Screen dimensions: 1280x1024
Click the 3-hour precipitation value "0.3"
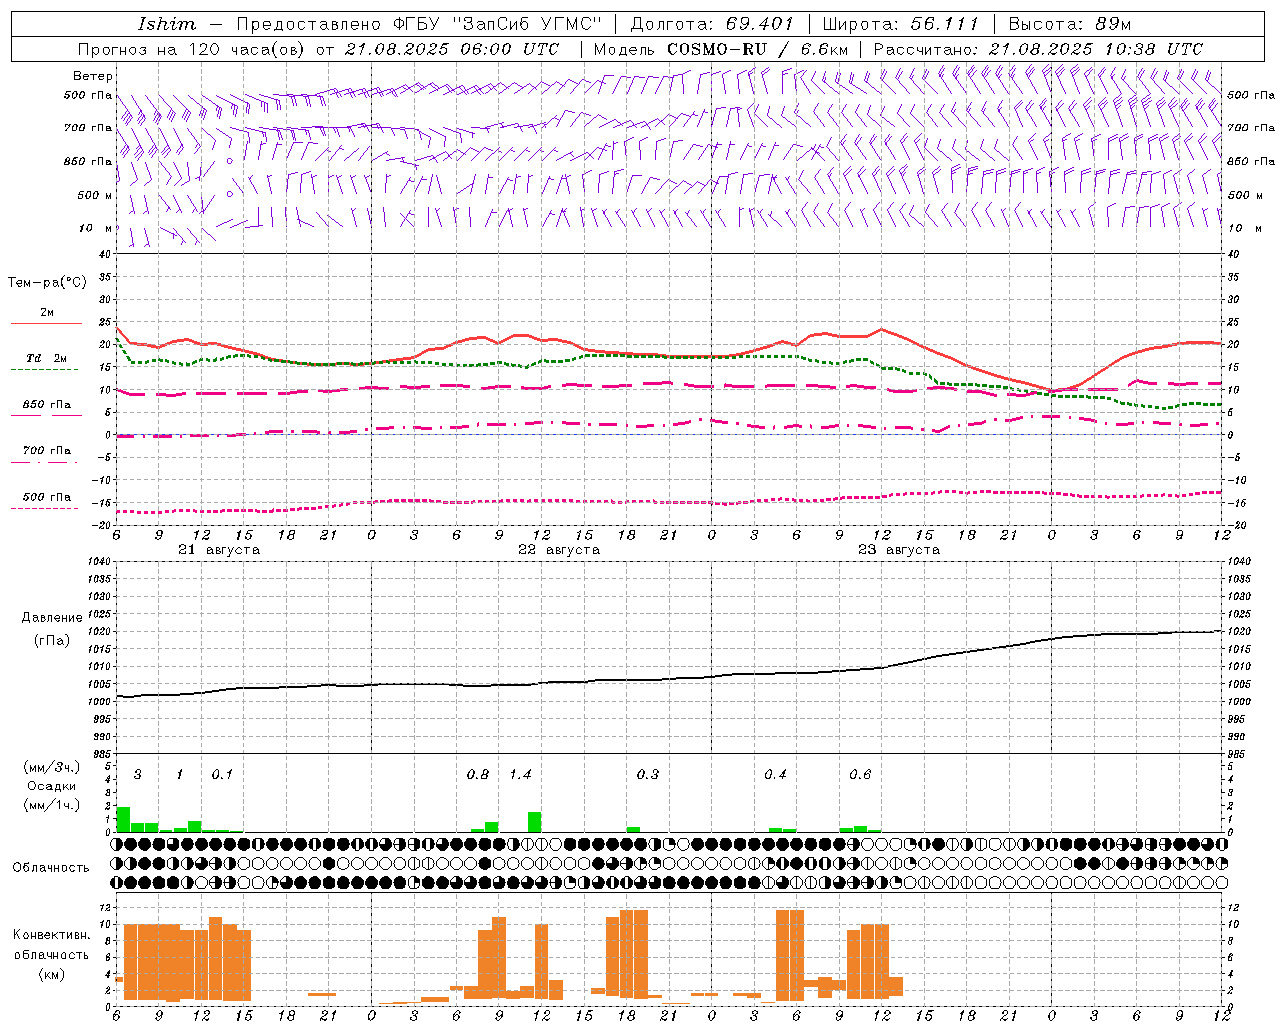point(648,775)
